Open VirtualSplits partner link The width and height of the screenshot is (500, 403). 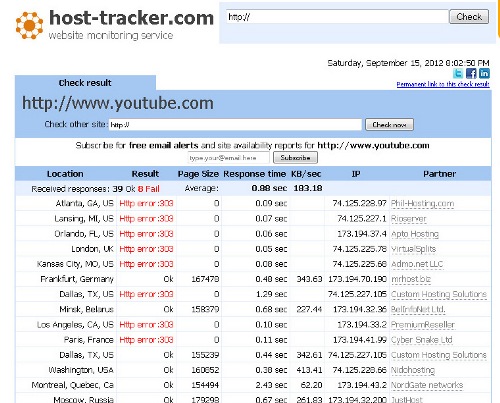(x=413, y=249)
